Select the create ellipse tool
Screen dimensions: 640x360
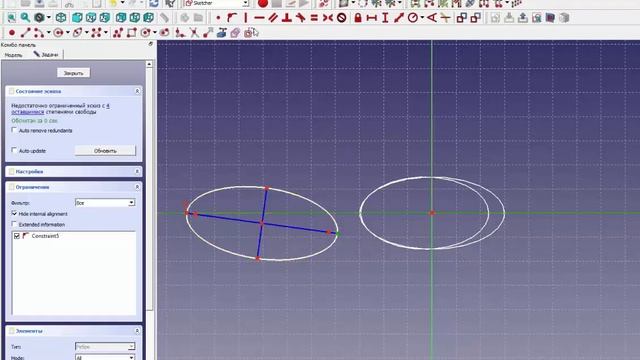(x=78, y=33)
